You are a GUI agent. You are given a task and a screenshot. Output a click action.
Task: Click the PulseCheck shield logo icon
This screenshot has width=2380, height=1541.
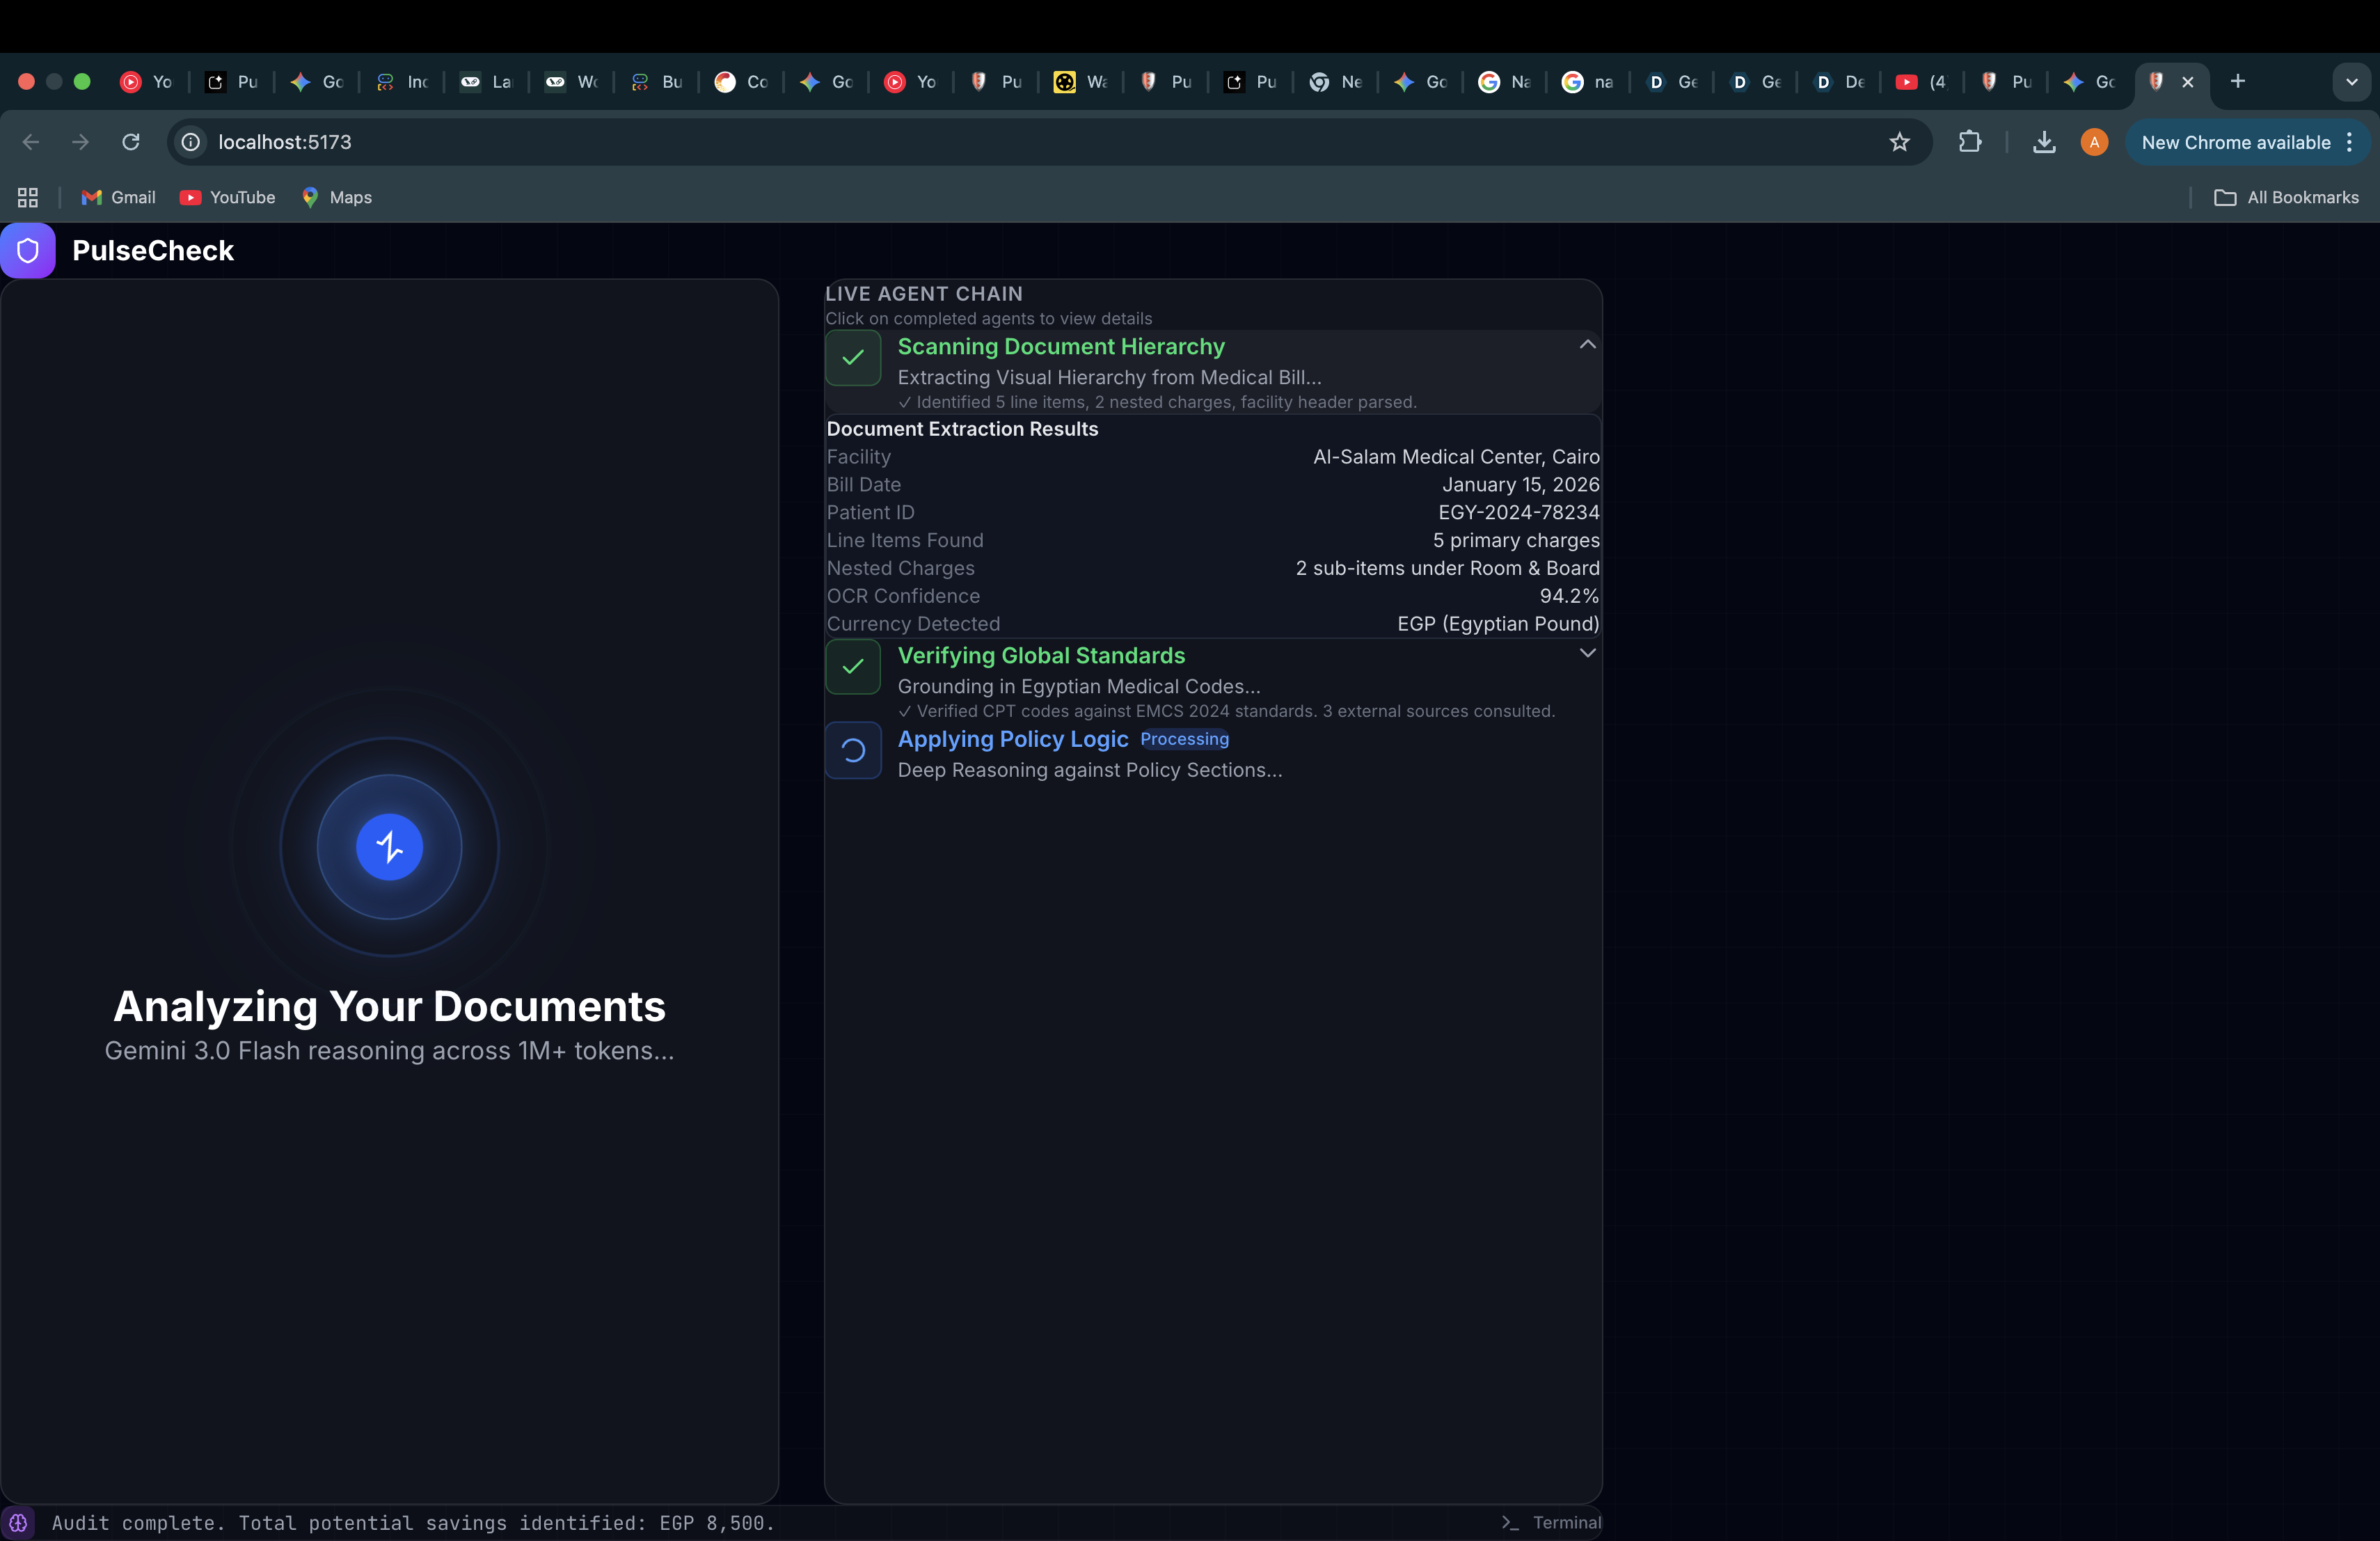28,250
